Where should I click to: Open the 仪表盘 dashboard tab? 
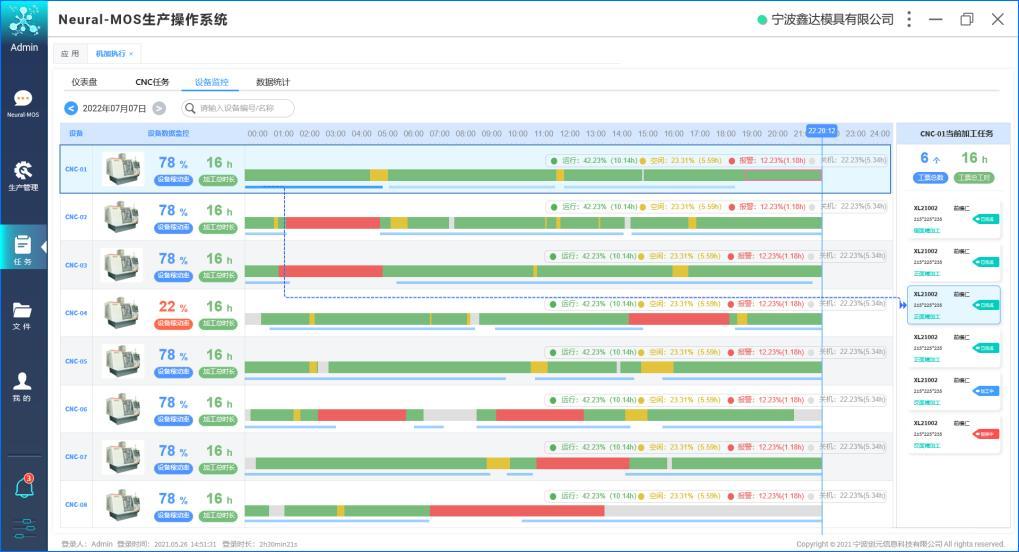tap(84, 82)
